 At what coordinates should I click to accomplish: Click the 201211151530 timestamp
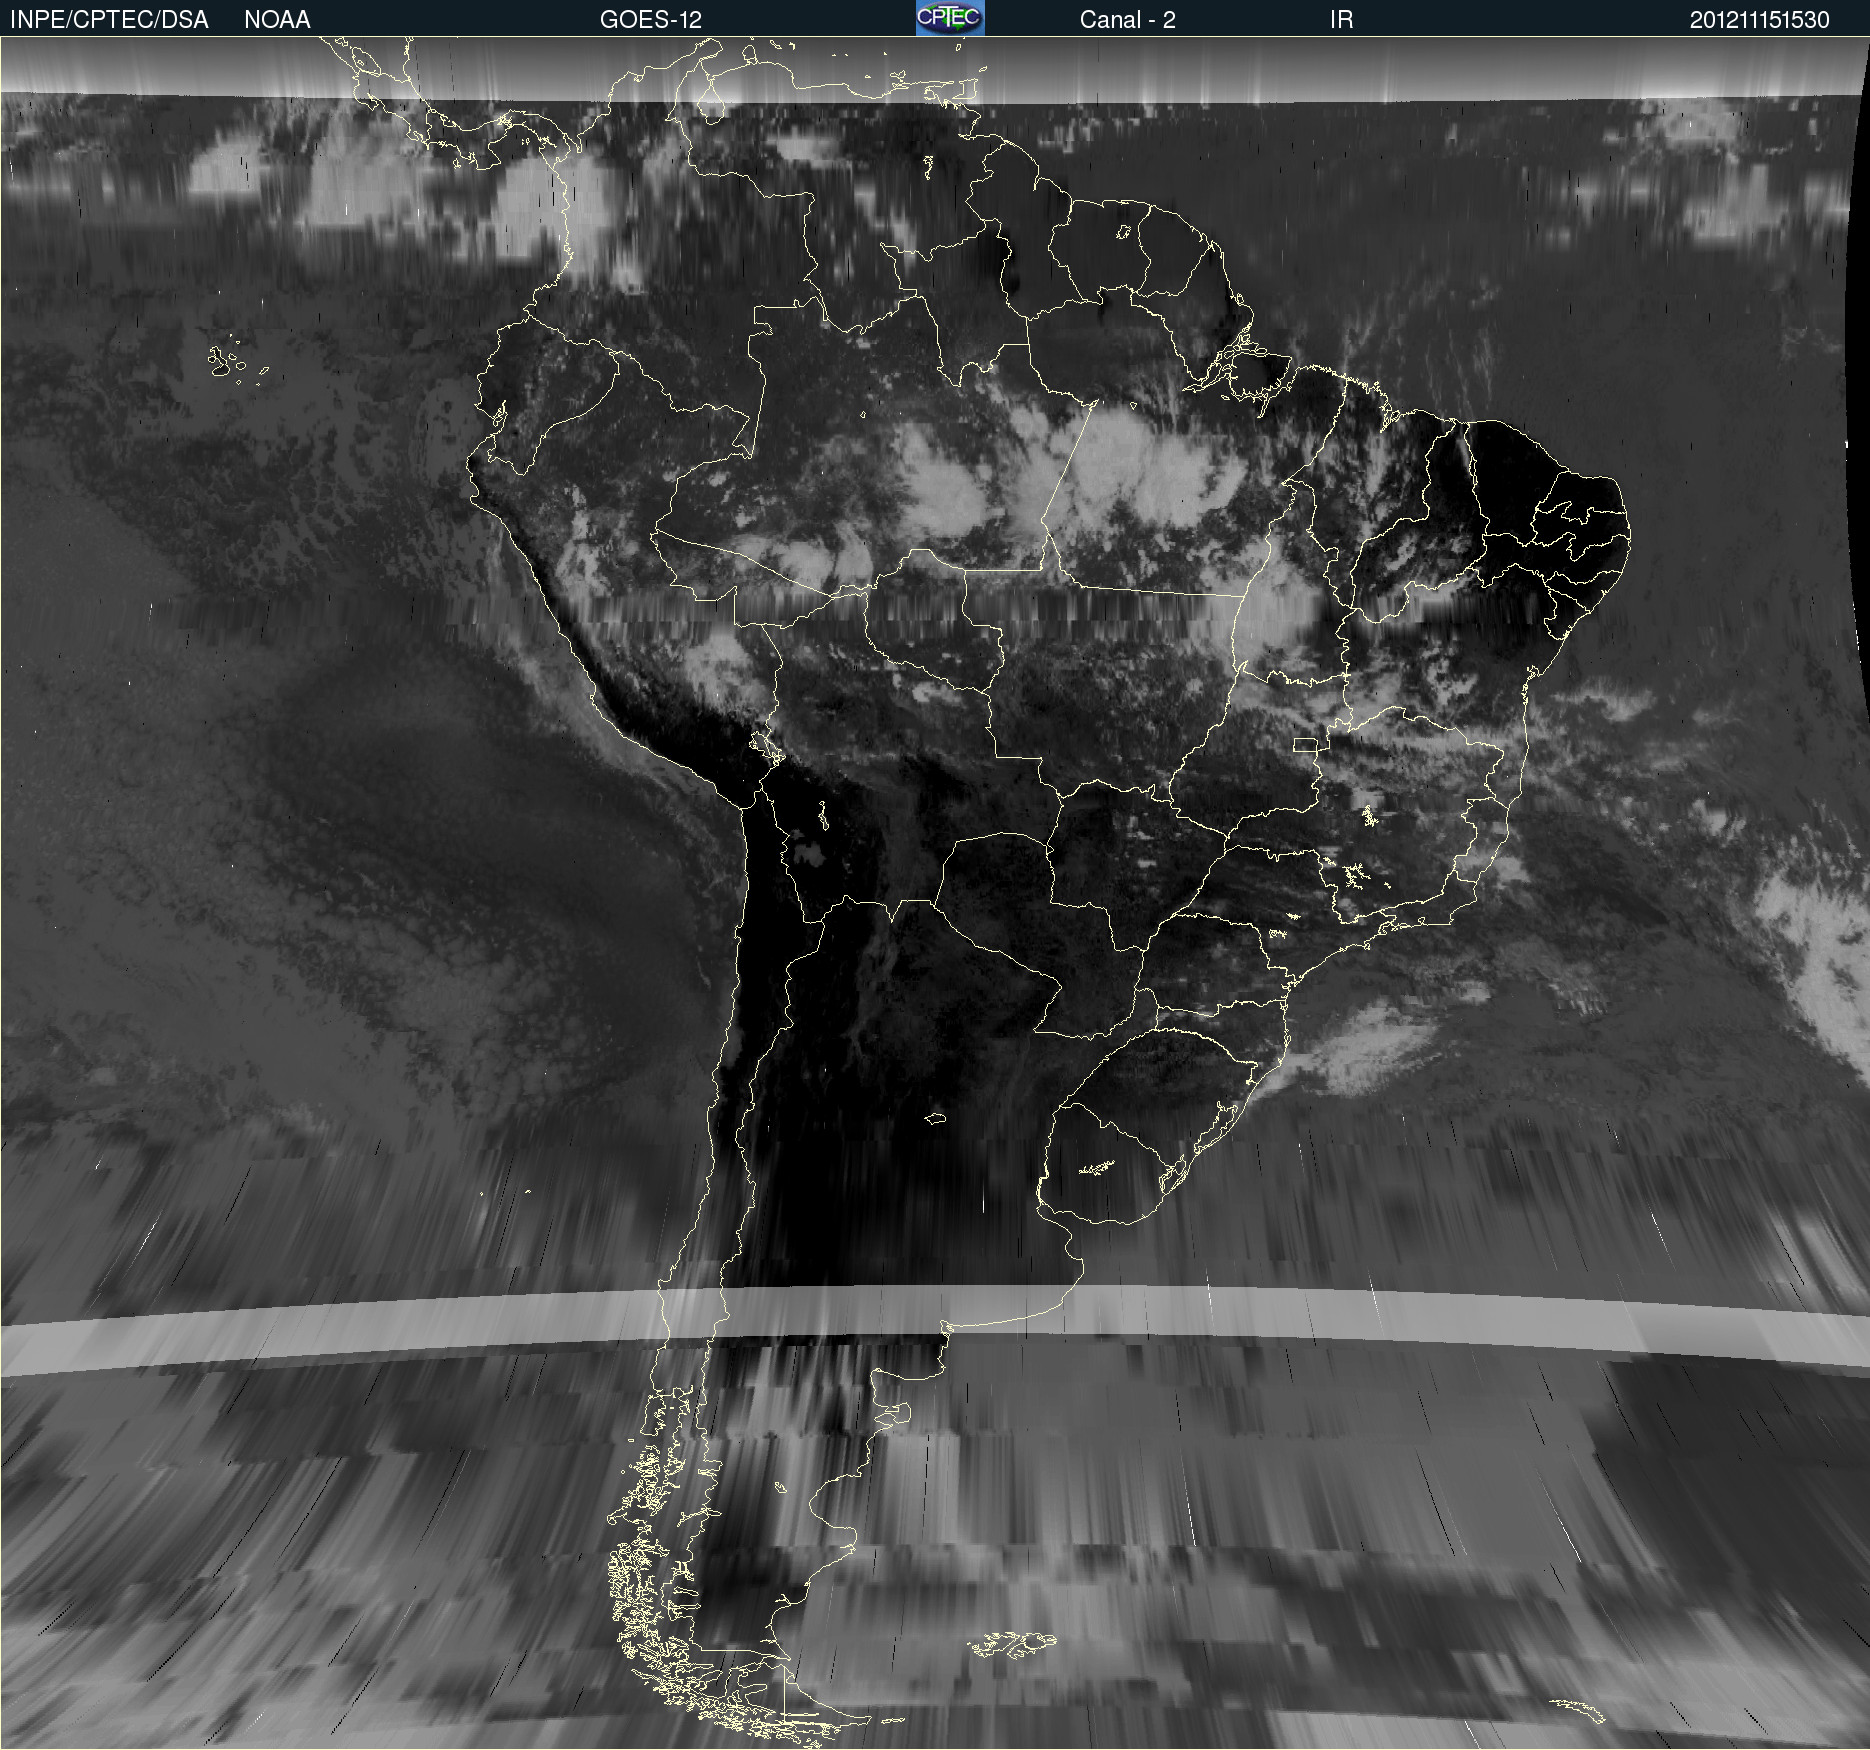1759,20
